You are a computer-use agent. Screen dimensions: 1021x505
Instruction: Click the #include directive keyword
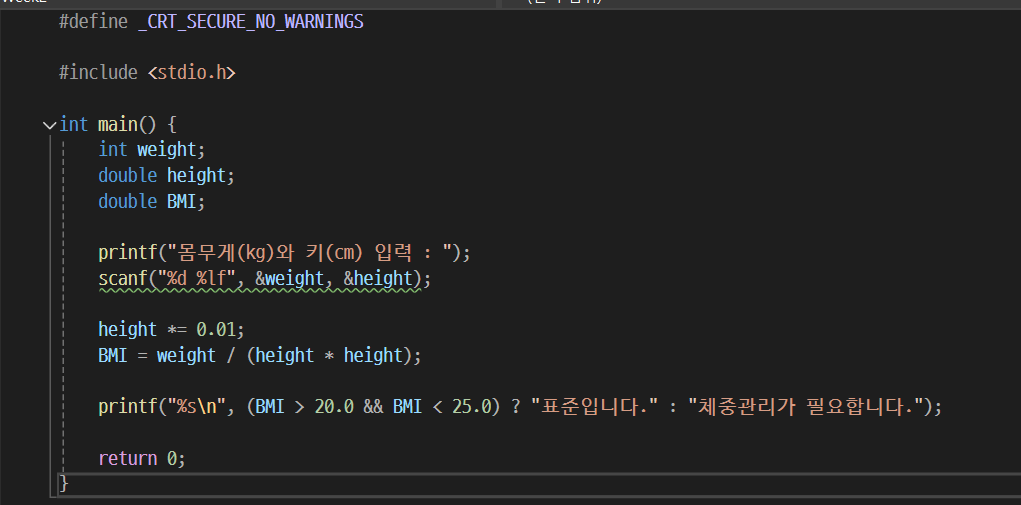[98, 73]
